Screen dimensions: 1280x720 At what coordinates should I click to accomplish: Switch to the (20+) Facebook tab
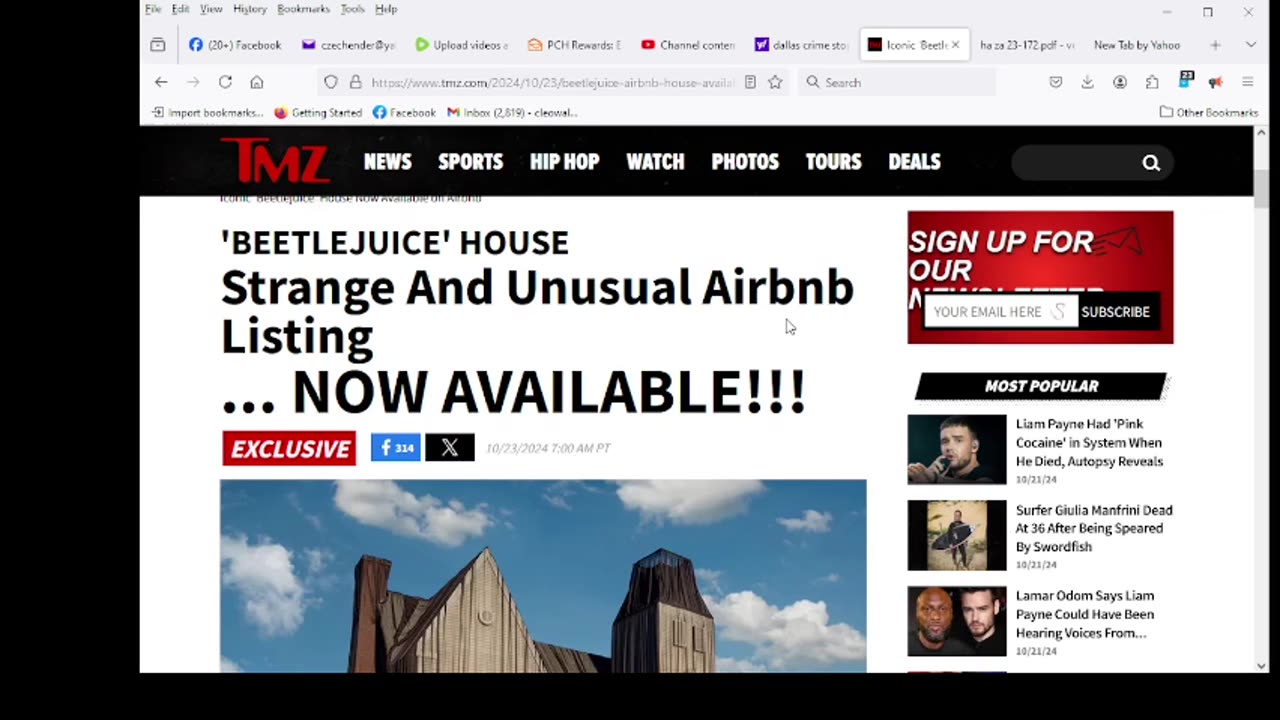(x=236, y=45)
